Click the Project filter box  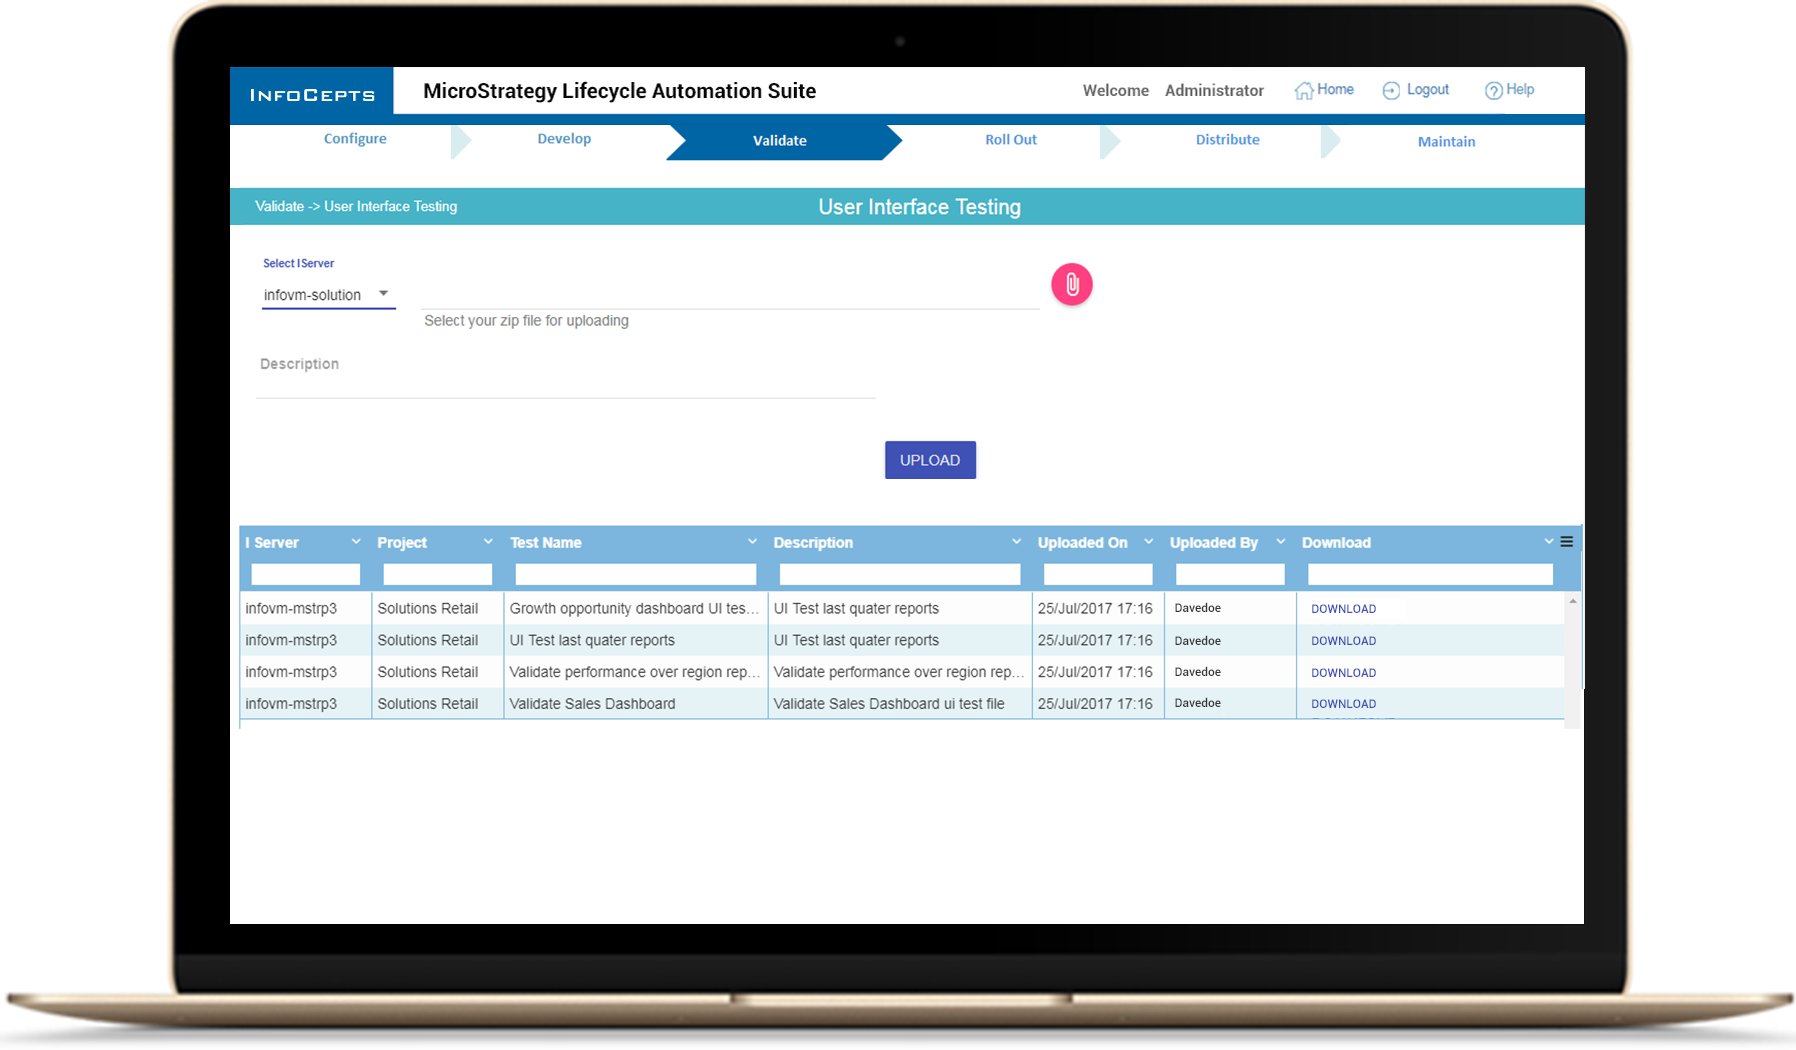click(437, 574)
